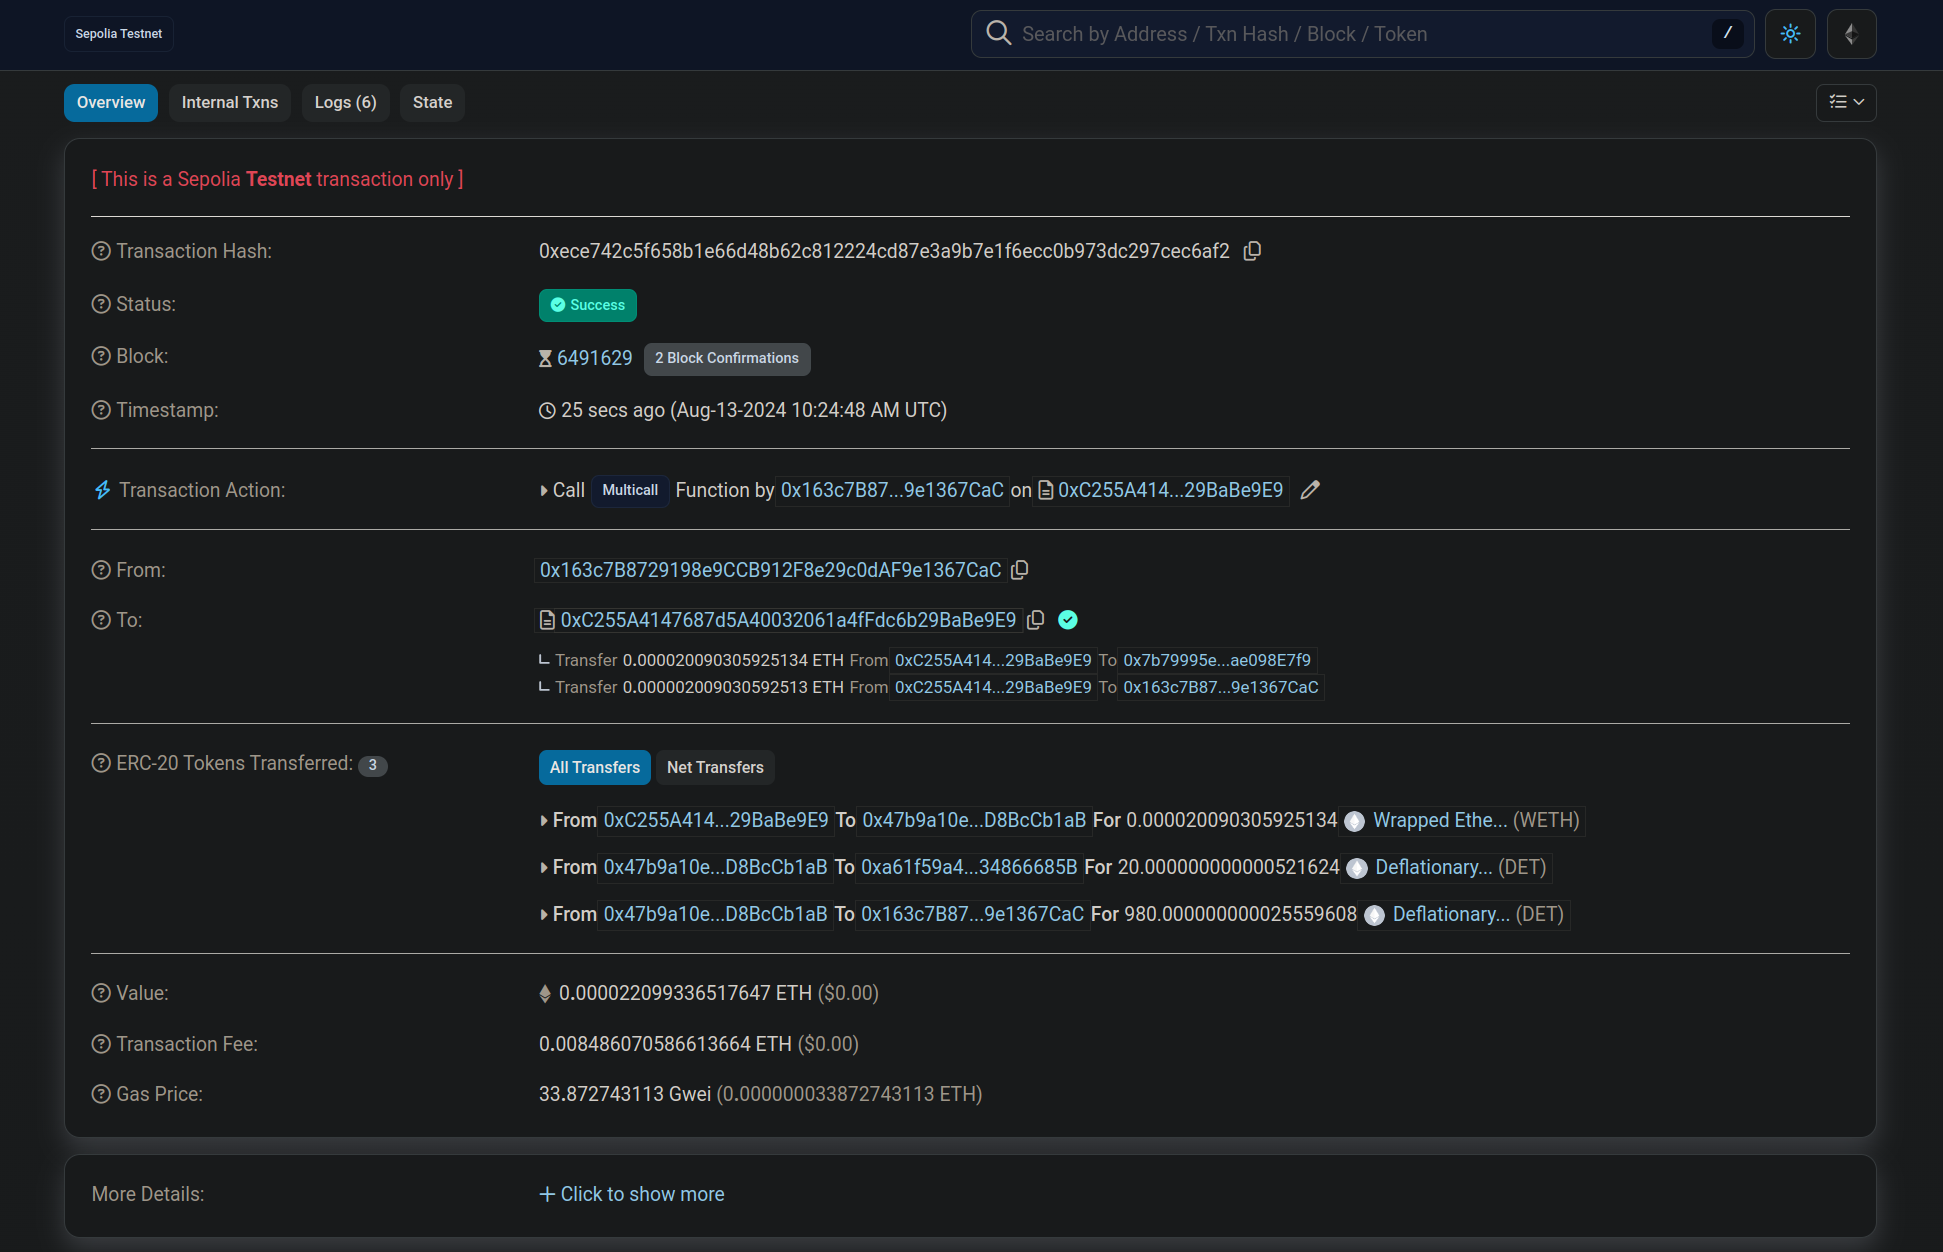
Task: Expand the DET transfer of 980.0000 row arrow
Action: [544, 915]
